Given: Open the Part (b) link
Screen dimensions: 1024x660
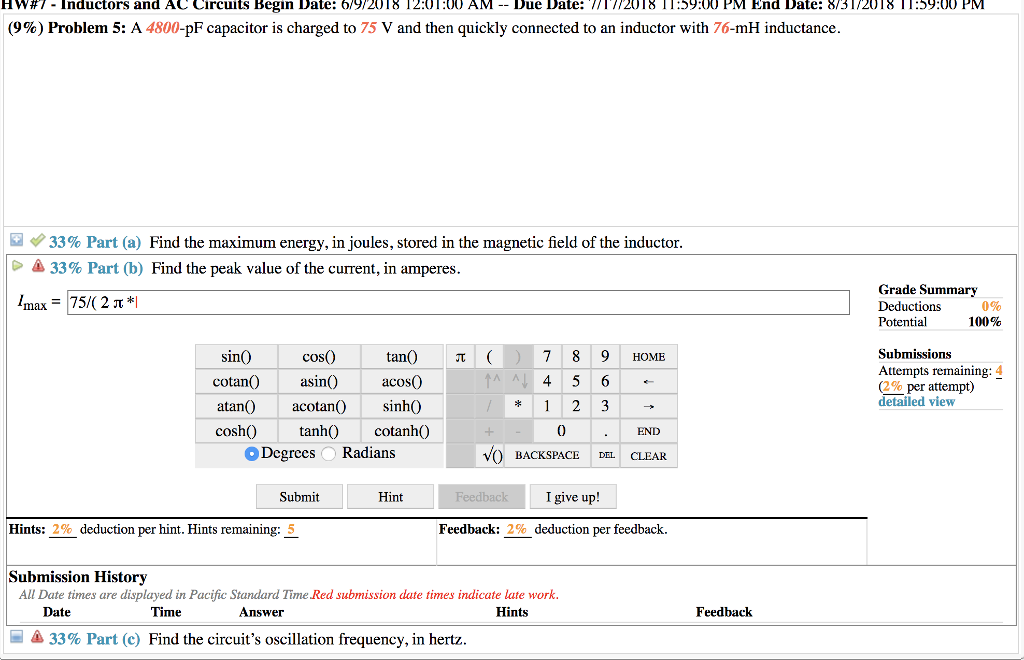Looking at the screenshot, I should pos(96,268).
